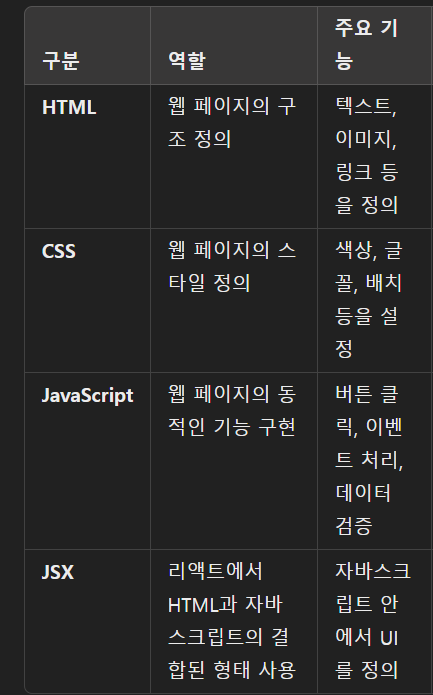433x695 pixels.
Task: Click the text '데이터 검증' in JavaScript row
Action: [x=363, y=510]
